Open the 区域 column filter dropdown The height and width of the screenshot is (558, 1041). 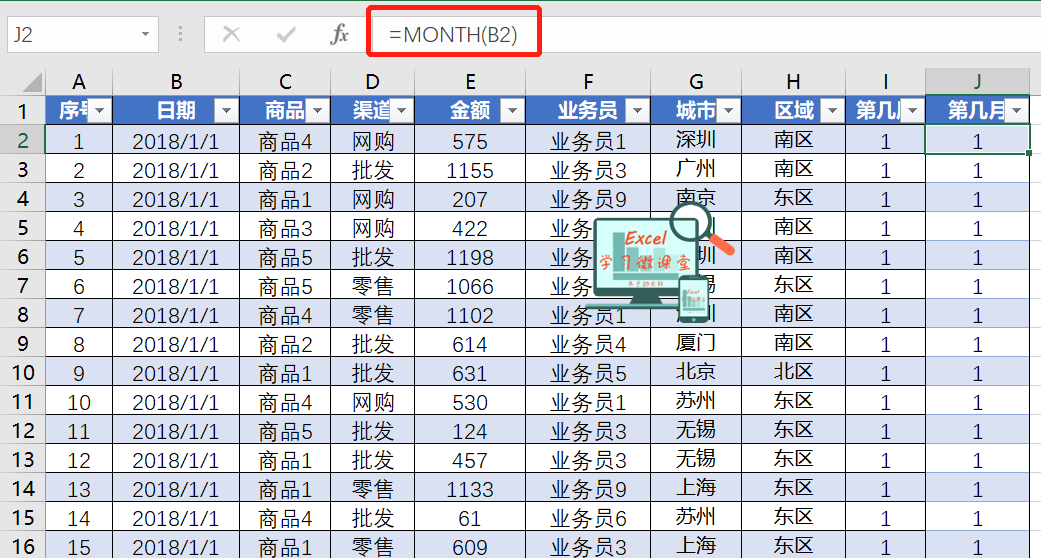click(x=832, y=110)
